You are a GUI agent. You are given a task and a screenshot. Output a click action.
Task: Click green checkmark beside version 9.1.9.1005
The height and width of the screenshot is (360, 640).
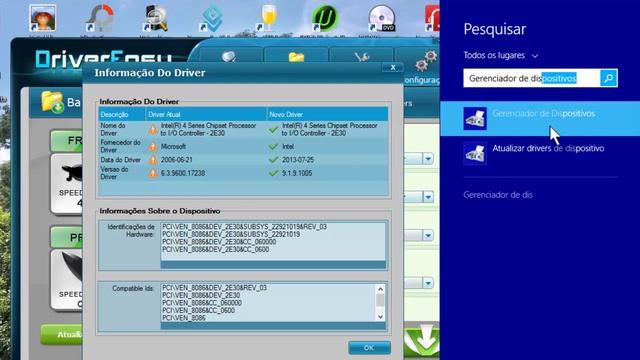pyautogui.click(x=273, y=173)
